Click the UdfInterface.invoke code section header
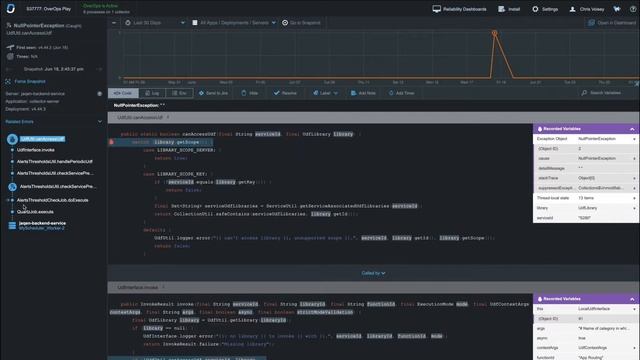The width and height of the screenshot is (640, 360). click(320, 287)
